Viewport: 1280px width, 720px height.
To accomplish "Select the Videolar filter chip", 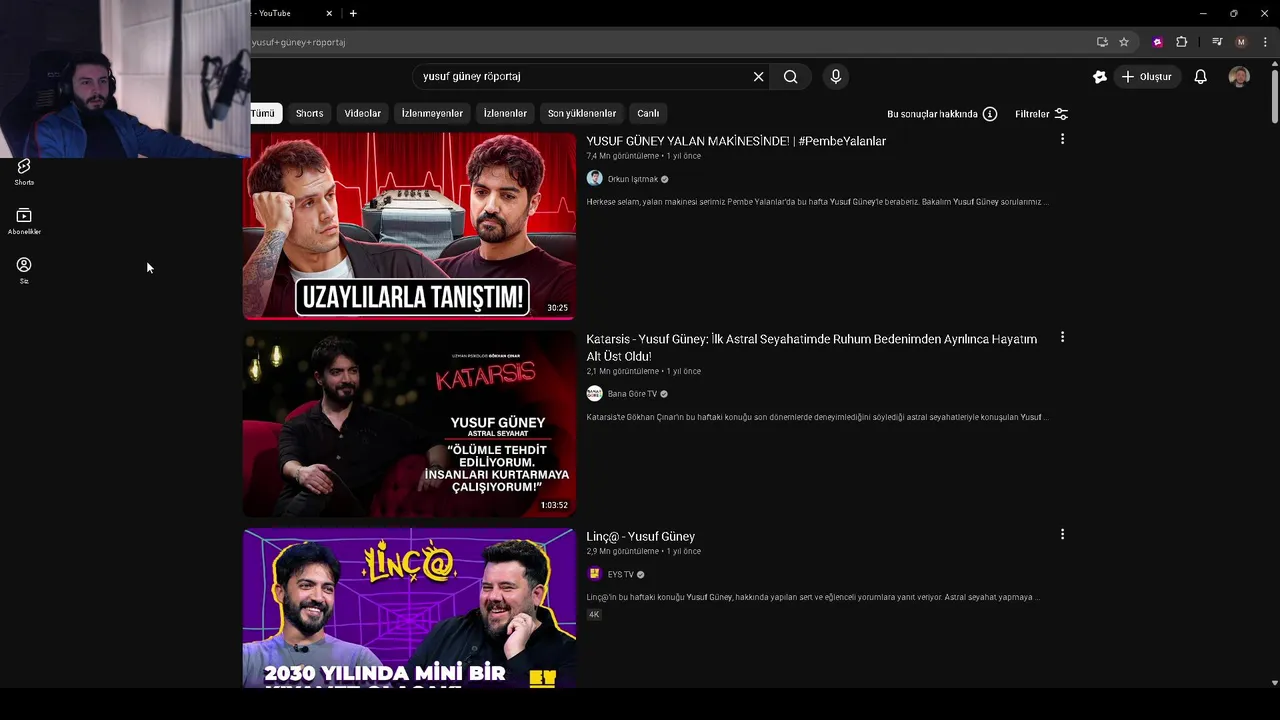I will (363, 113).
